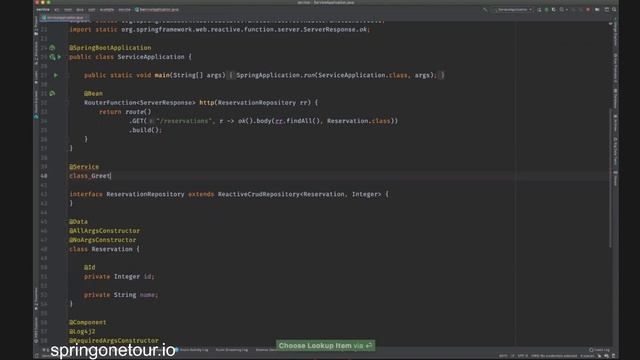Click the ServerResponse.ok static import line

(x=220, y=29)
